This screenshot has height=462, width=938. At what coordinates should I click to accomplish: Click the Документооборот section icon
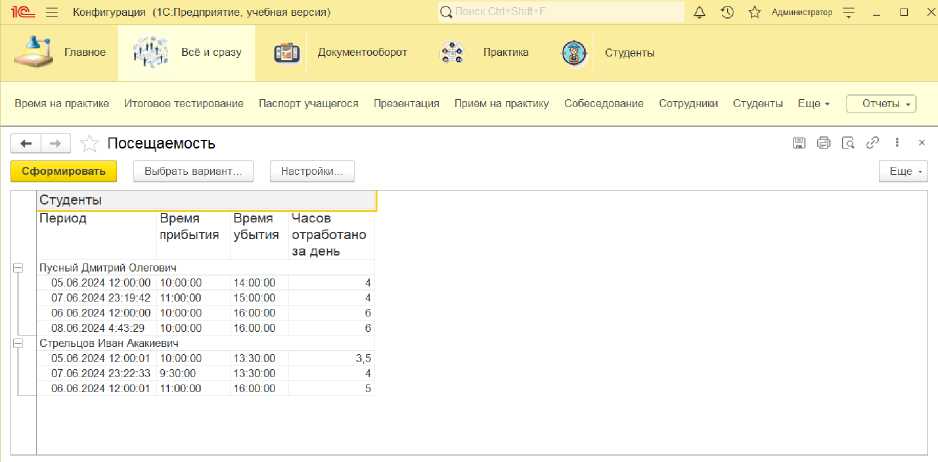click(286, 53)
